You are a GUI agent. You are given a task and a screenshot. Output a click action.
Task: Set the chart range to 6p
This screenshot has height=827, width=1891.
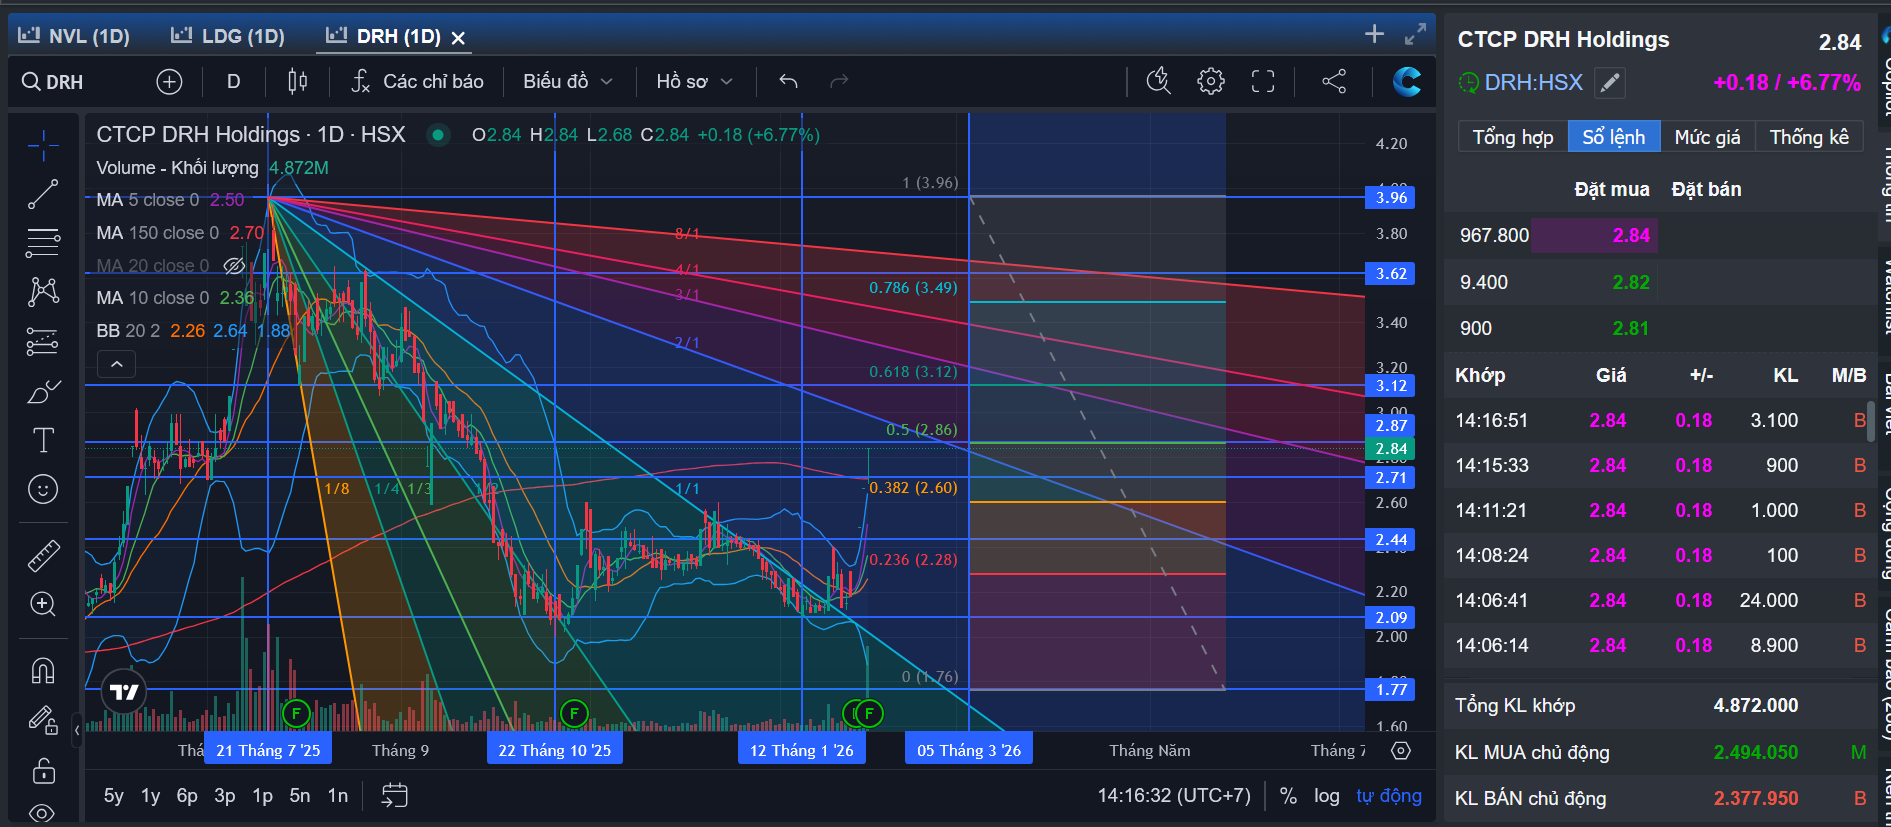(187, 796)
